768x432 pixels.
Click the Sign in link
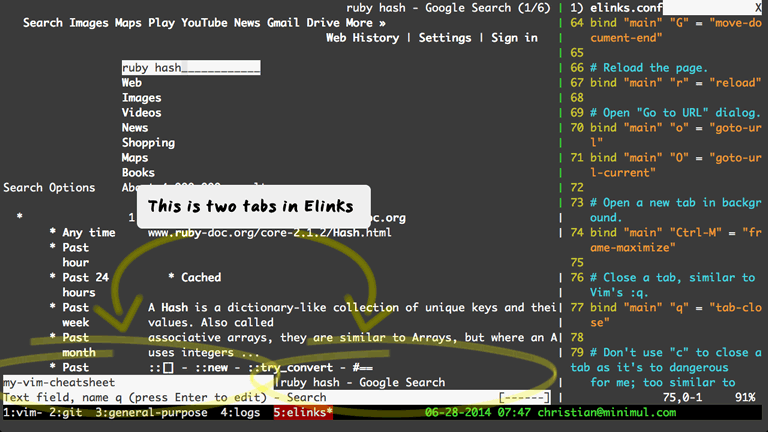[514, 38]
